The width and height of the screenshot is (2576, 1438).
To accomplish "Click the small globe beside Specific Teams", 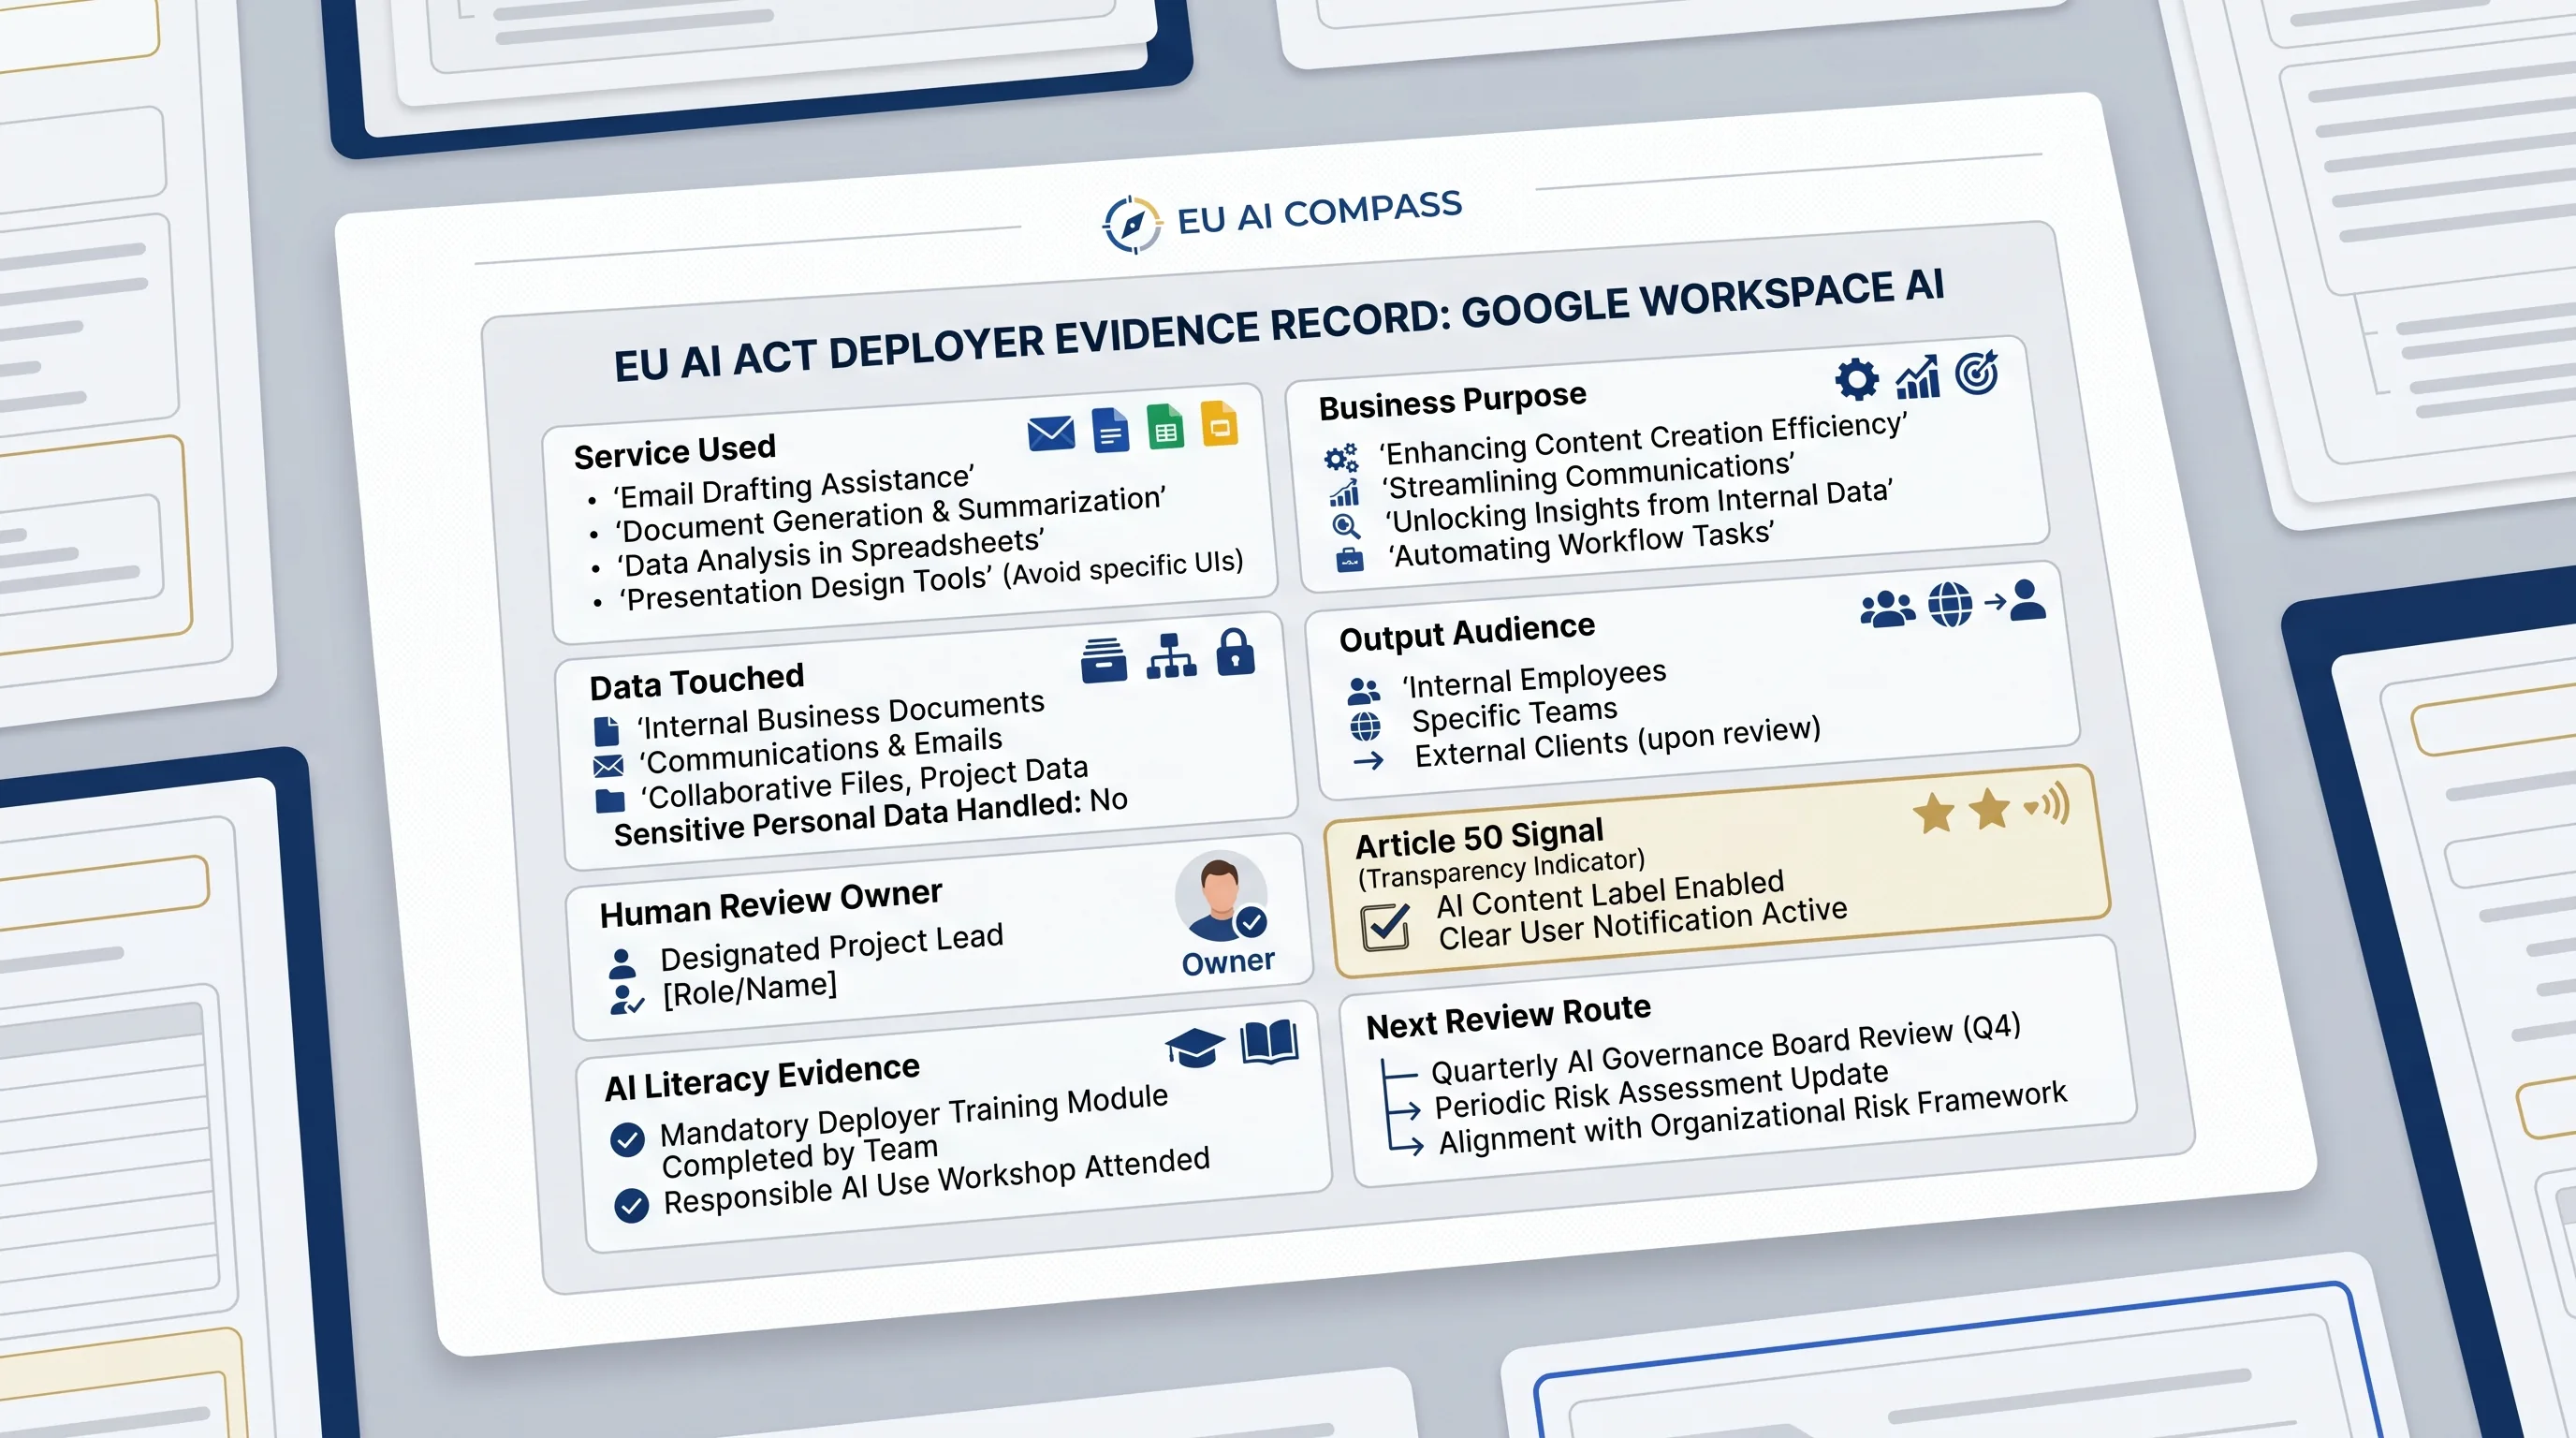I will (x=1365, y=726).
